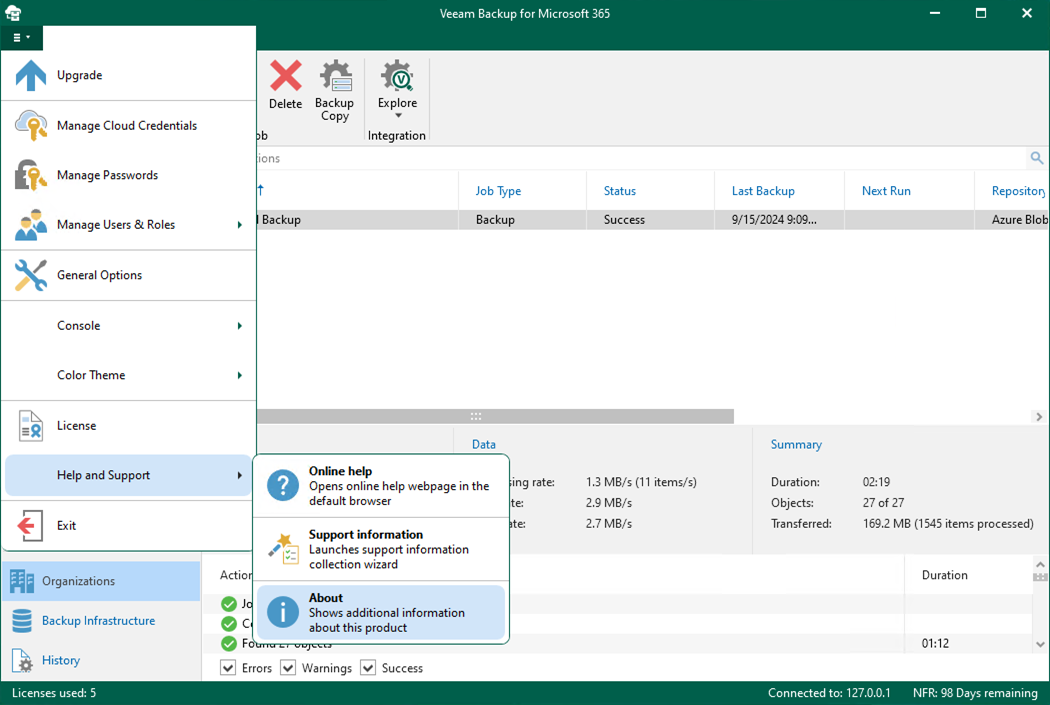
Task: Open General Options from the menu
Action: pyautogui.click(x=129, y=275)
